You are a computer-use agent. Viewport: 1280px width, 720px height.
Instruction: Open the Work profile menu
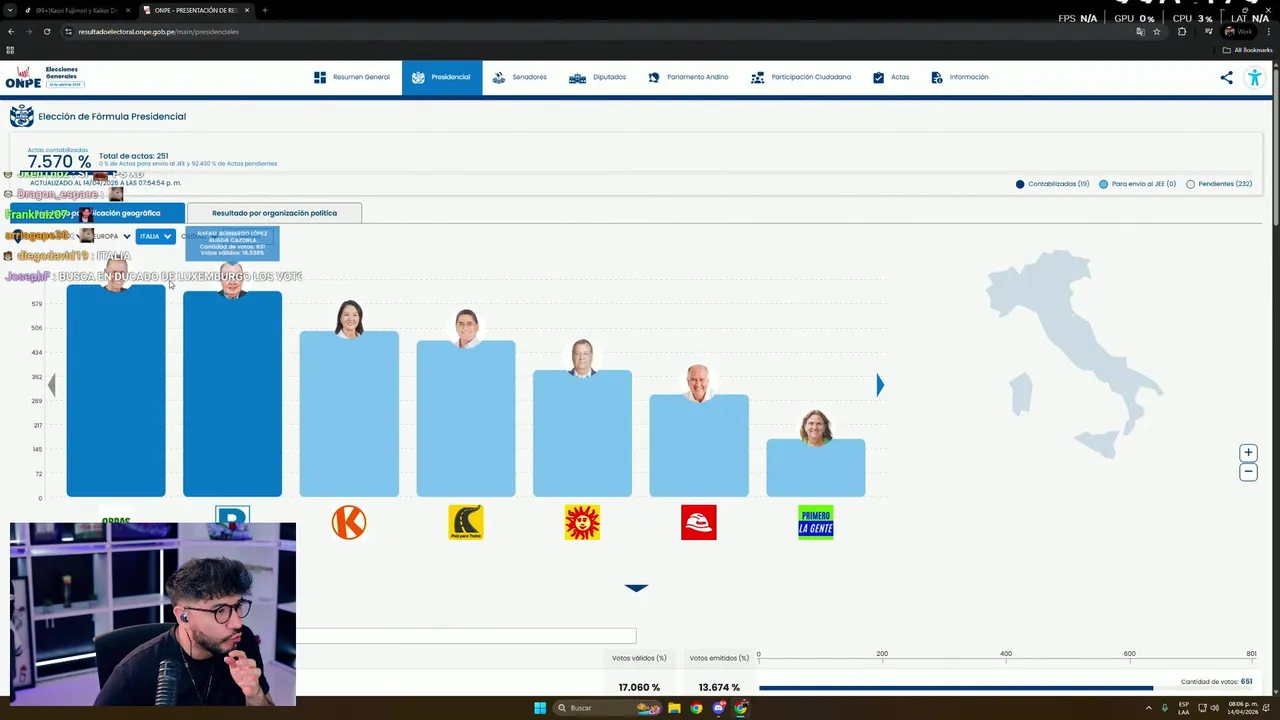[1237, 31]
